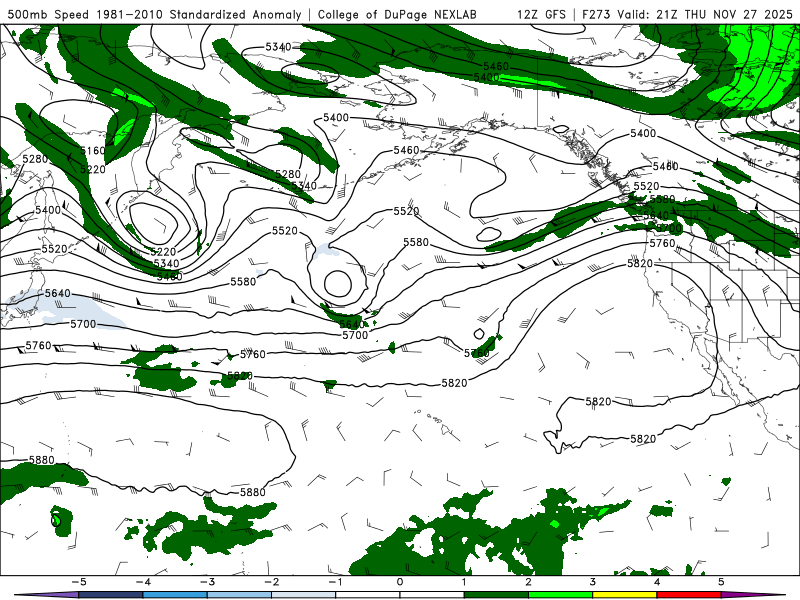Click the '5160' height contour label

(93, 151)
